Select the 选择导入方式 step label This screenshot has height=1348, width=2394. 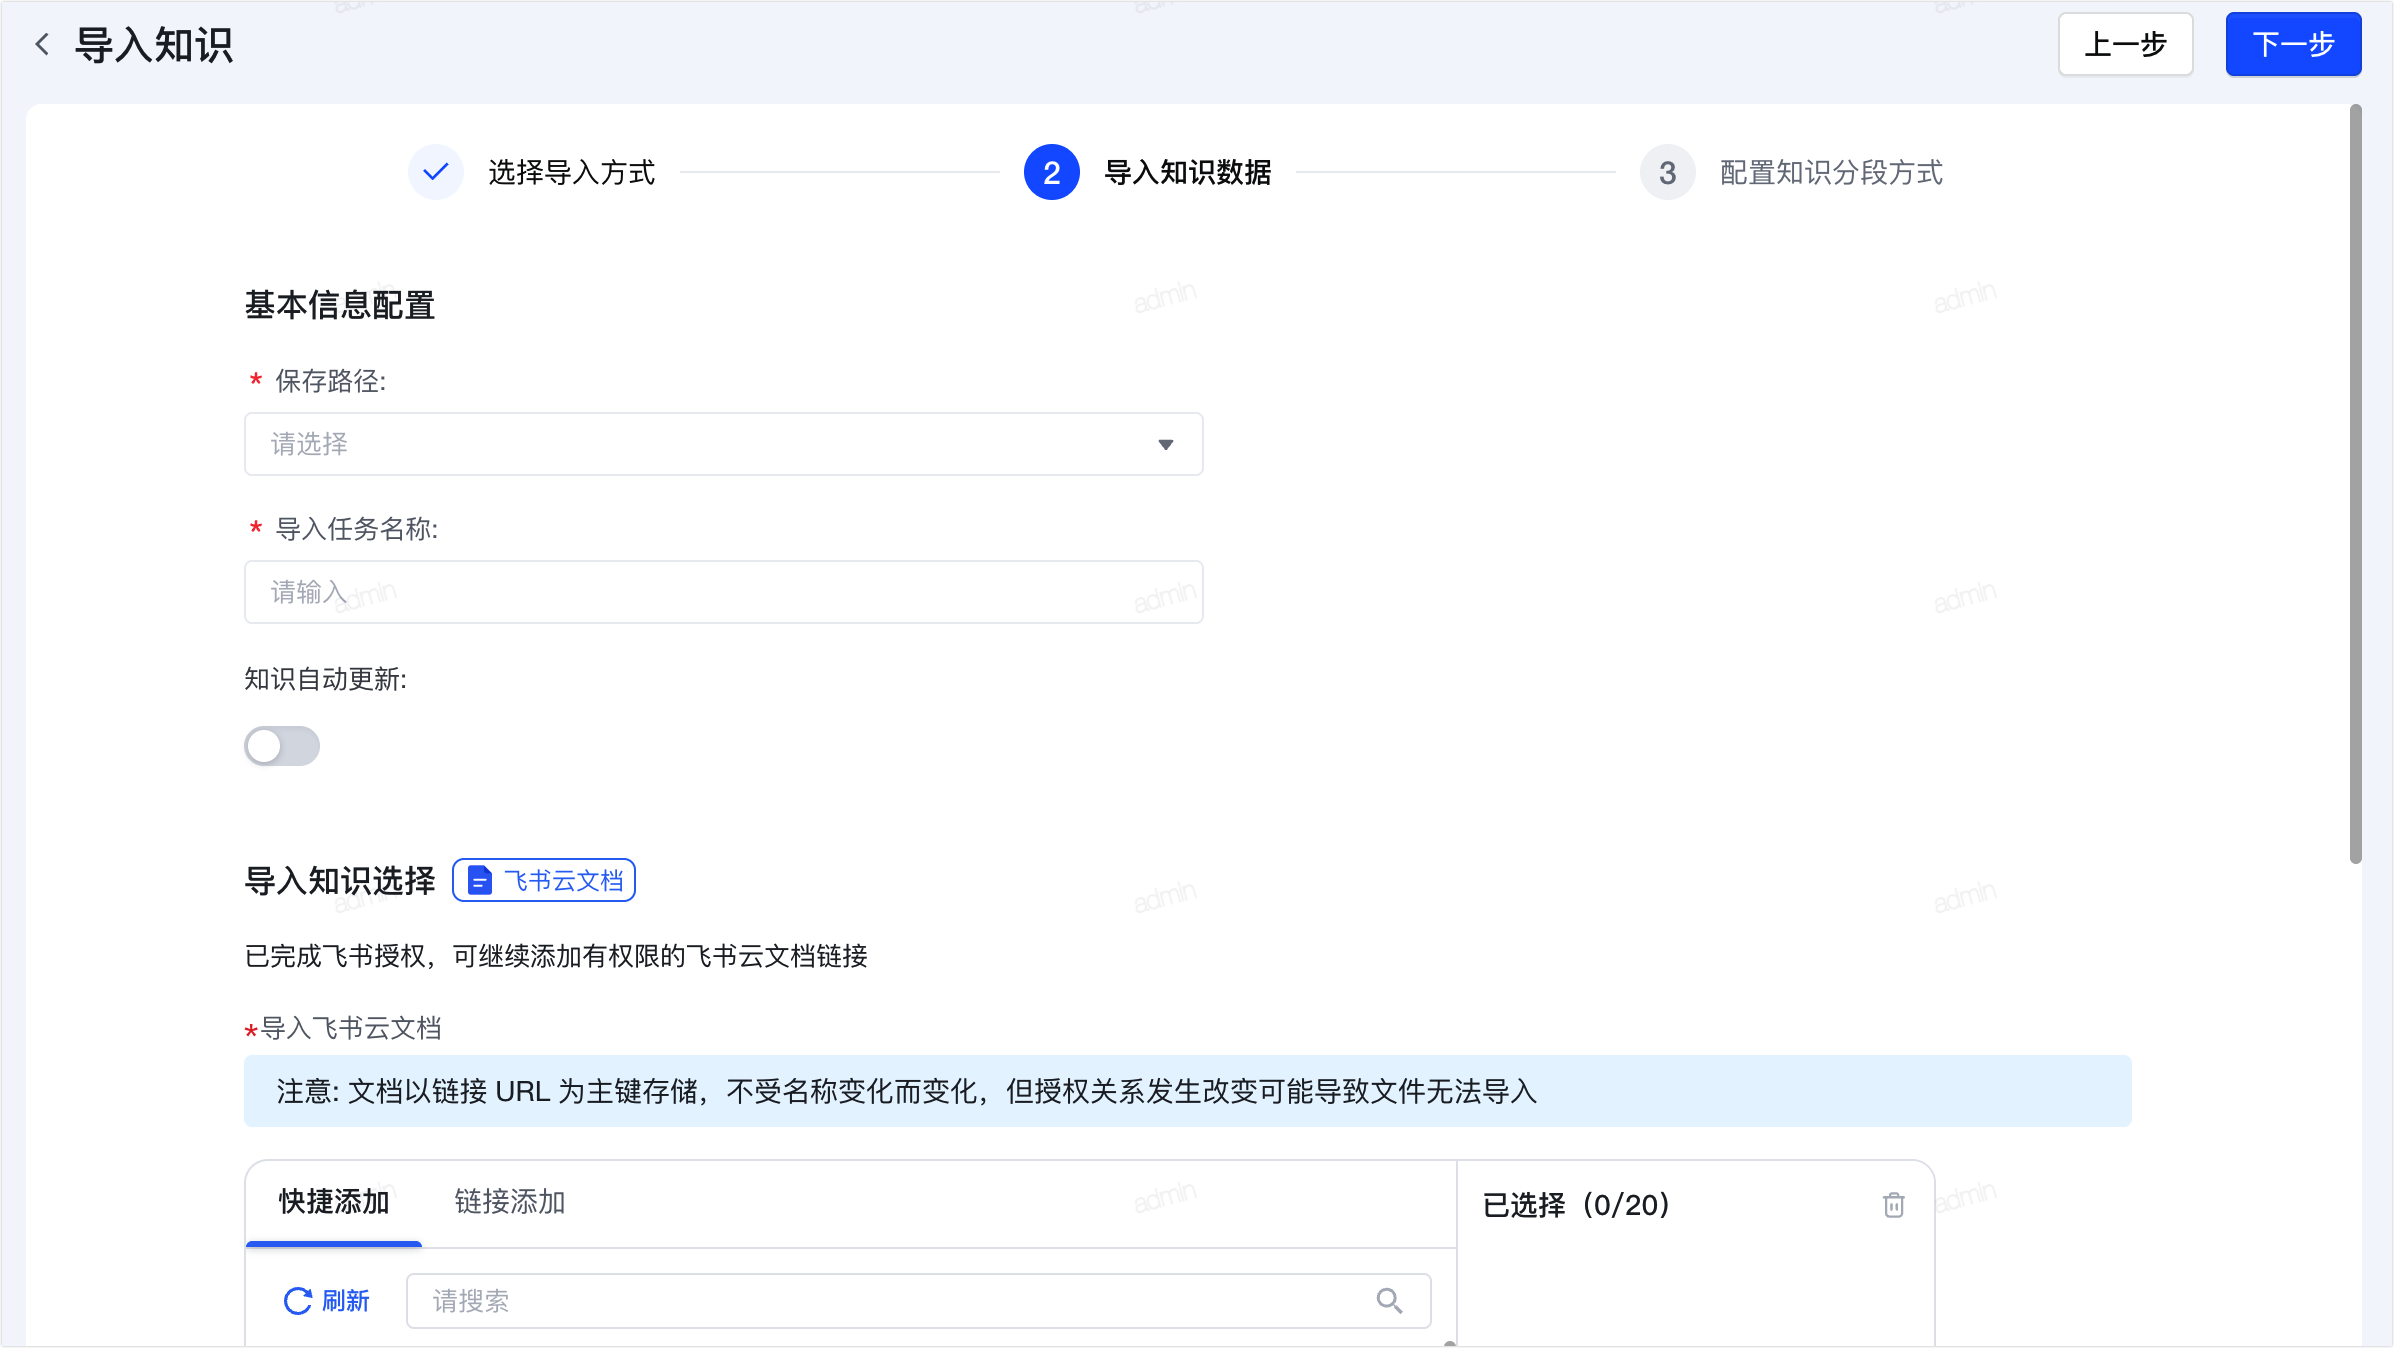click(571, 173)
